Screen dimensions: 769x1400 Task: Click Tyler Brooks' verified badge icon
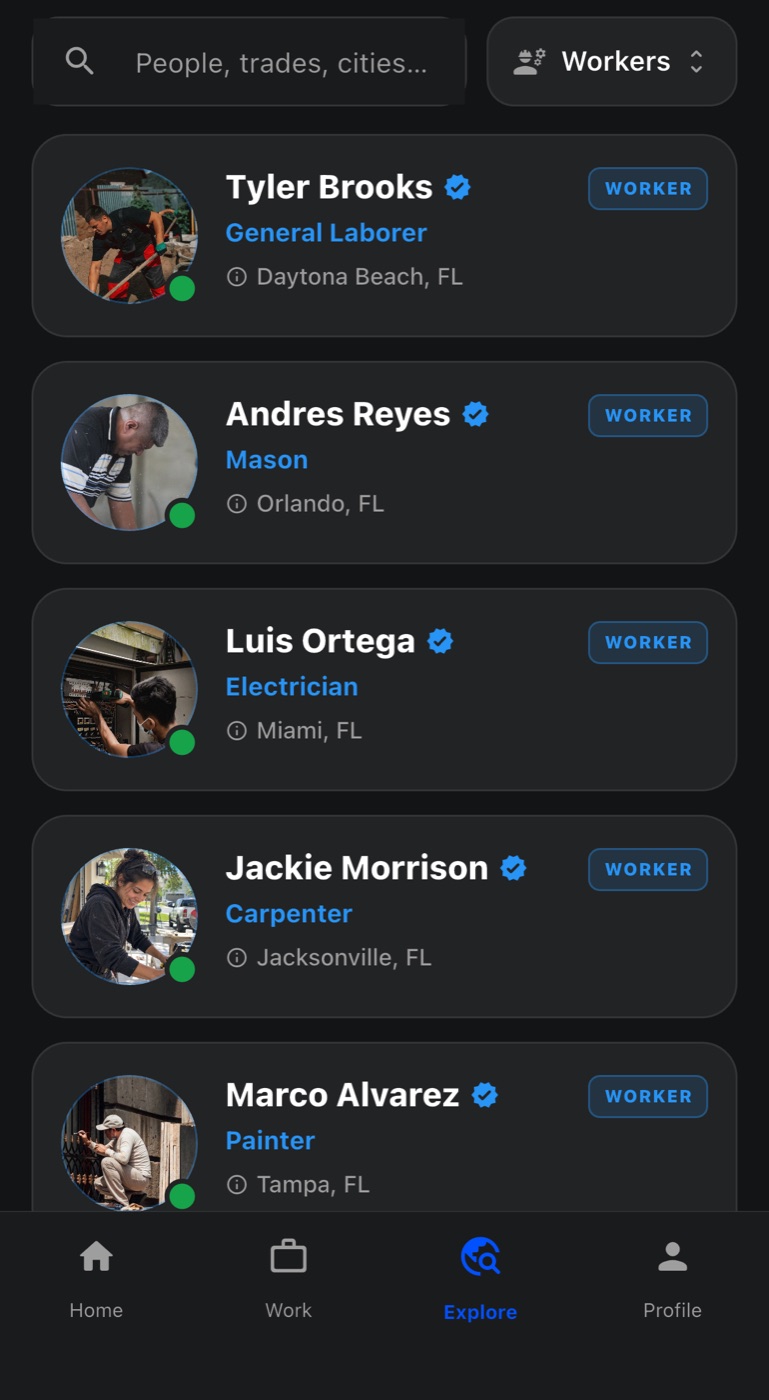click(x=458, y=187)
